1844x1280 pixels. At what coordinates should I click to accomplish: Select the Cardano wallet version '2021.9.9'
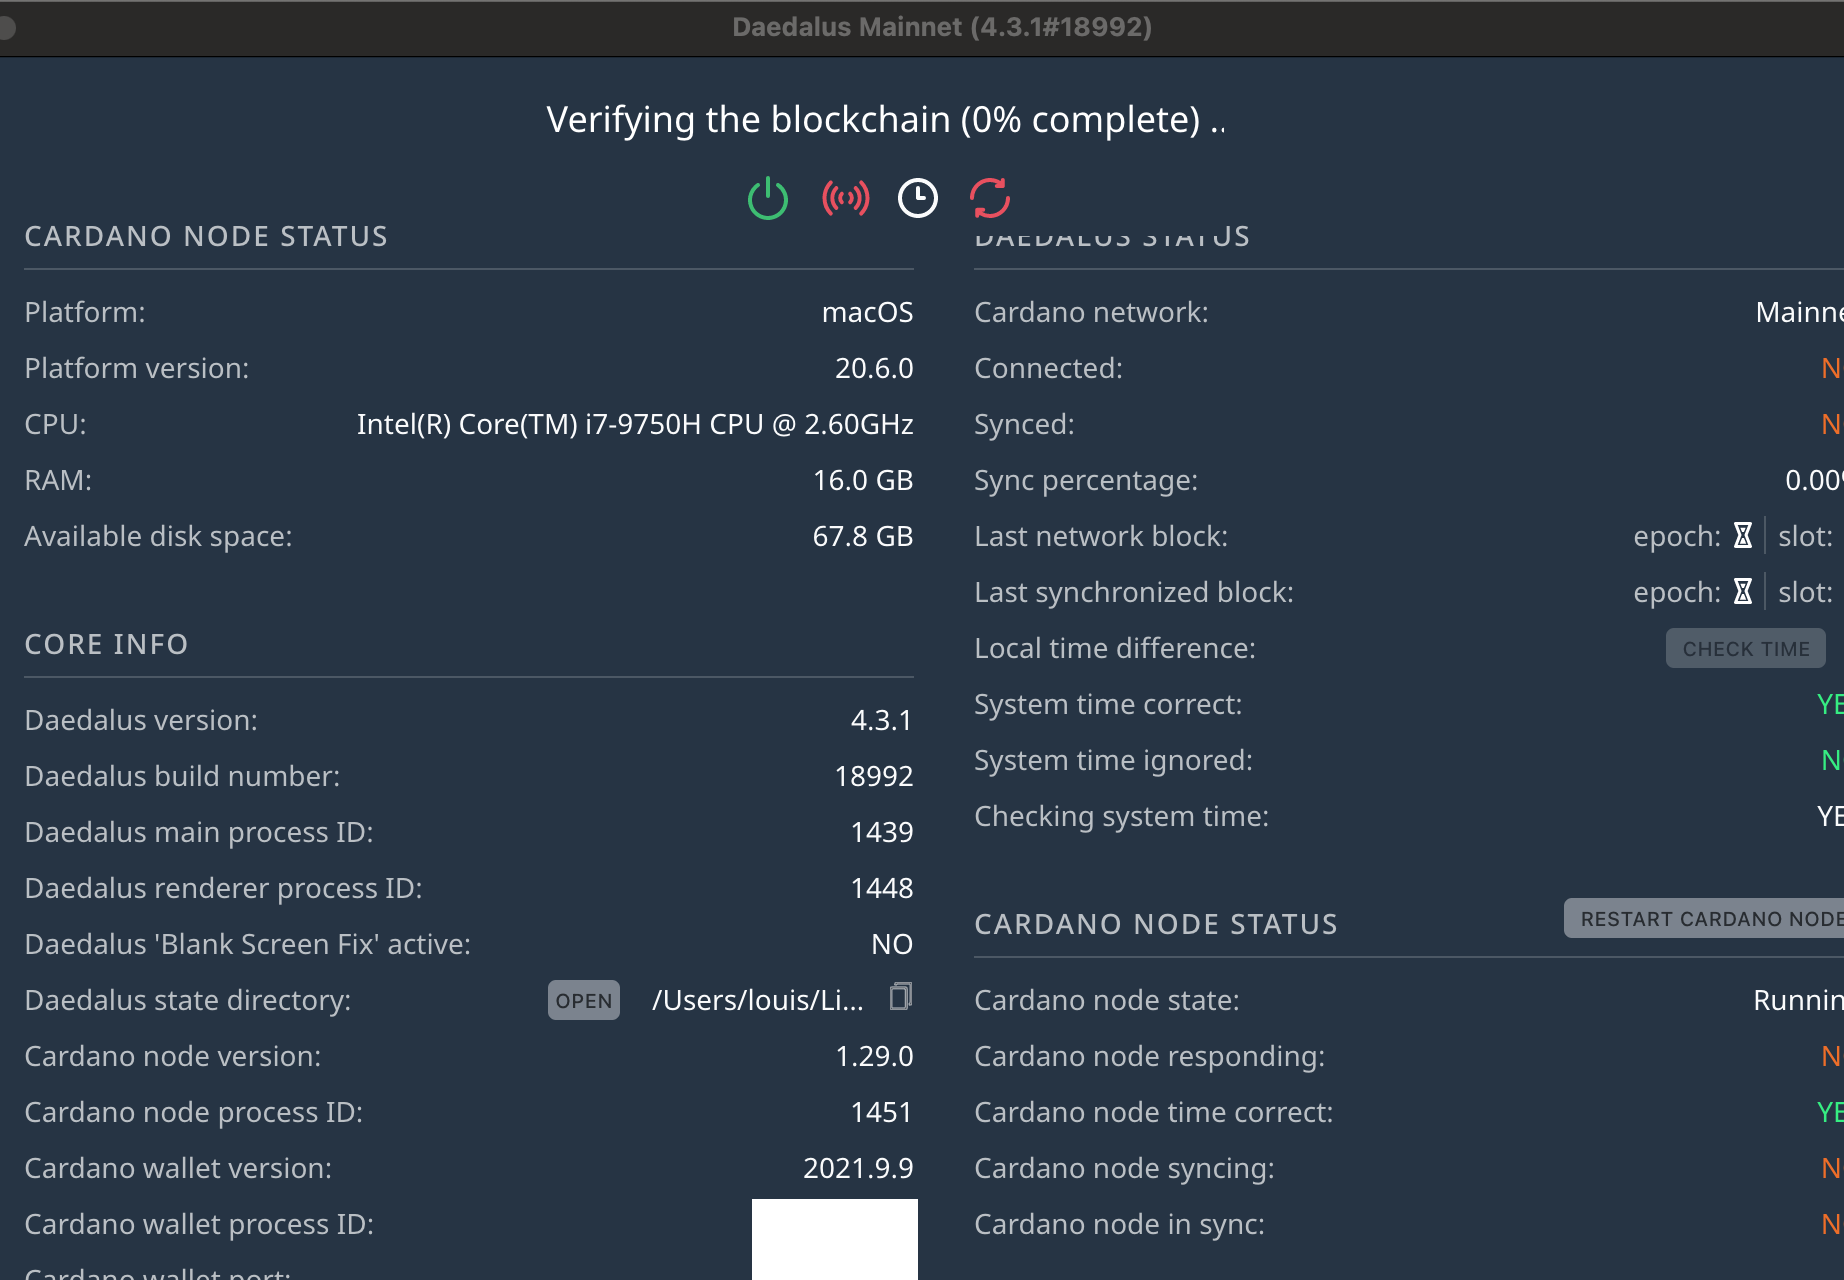click(858, 1168)
